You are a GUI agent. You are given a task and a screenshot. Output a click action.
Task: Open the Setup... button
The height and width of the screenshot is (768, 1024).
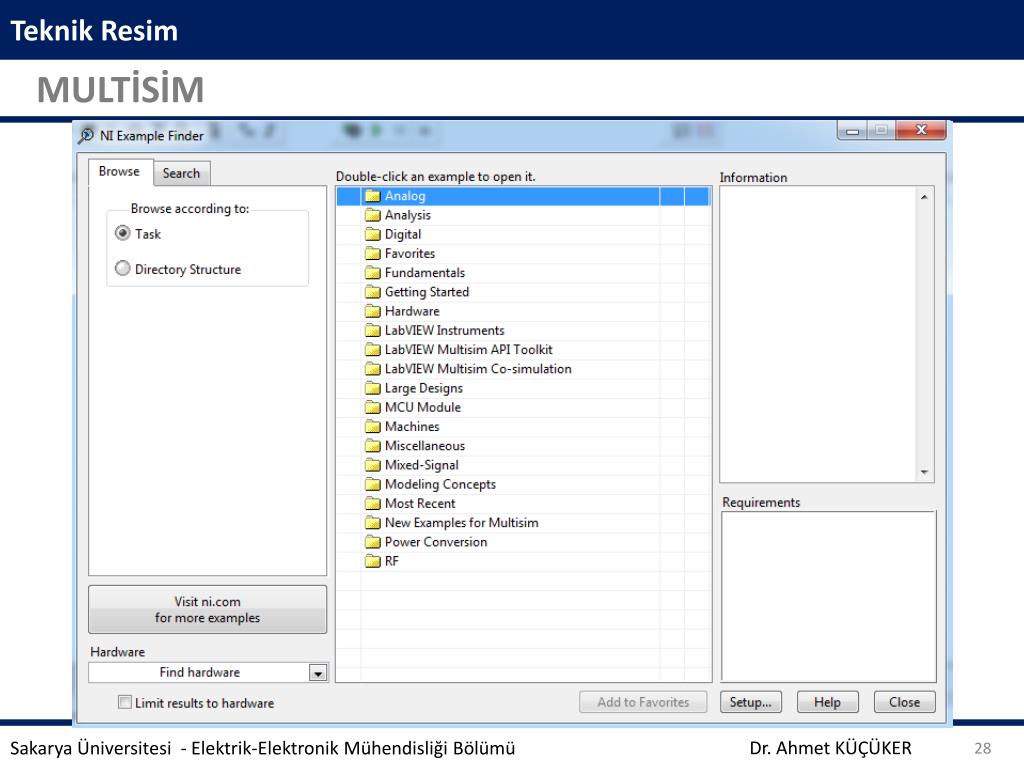[751, 702]
